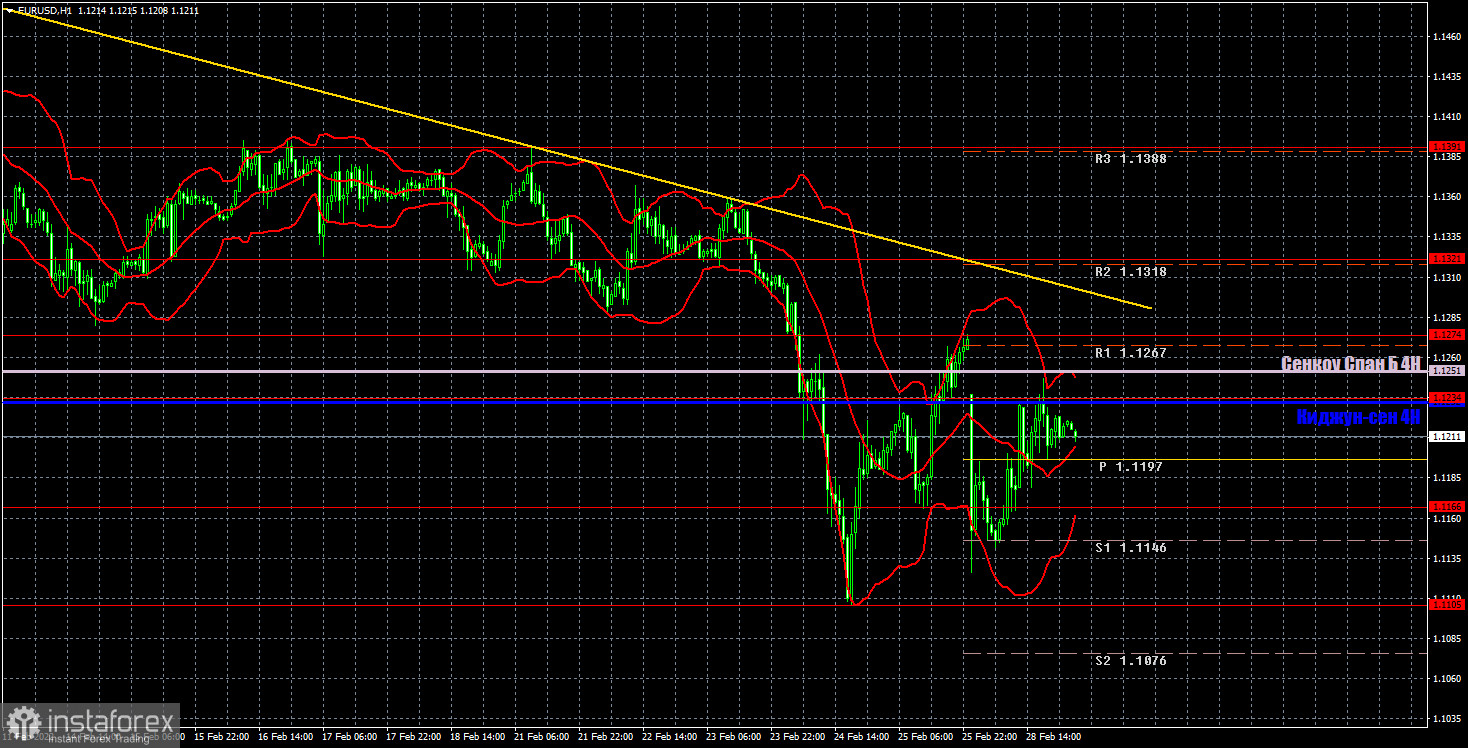
Task: Select the EURUSD,H1 chart title text
Action: (x=47, y=9)
